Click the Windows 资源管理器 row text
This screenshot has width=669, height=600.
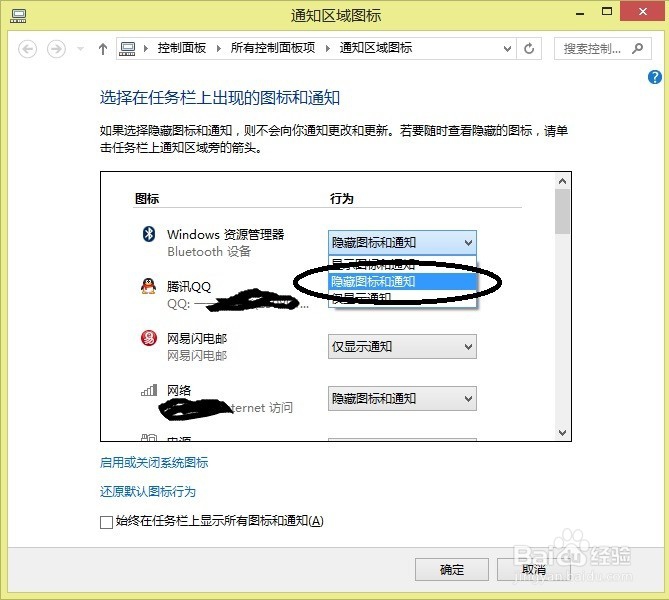(x=225, y=234)
